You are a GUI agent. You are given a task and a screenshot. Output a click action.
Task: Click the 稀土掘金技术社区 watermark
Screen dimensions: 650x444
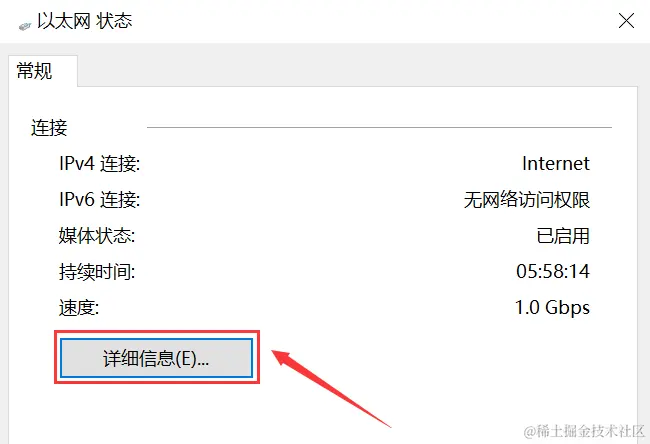coord(585,431)
